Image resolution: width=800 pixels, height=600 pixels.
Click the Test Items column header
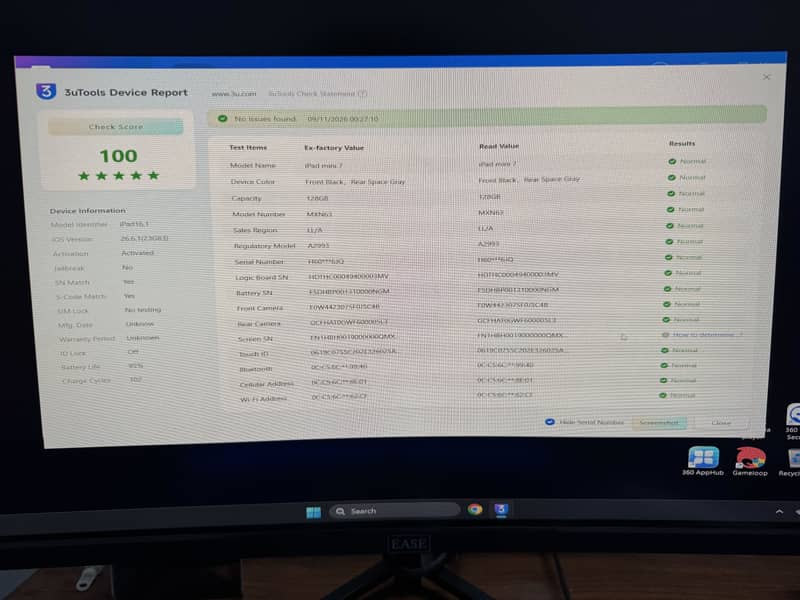[248, 147]
